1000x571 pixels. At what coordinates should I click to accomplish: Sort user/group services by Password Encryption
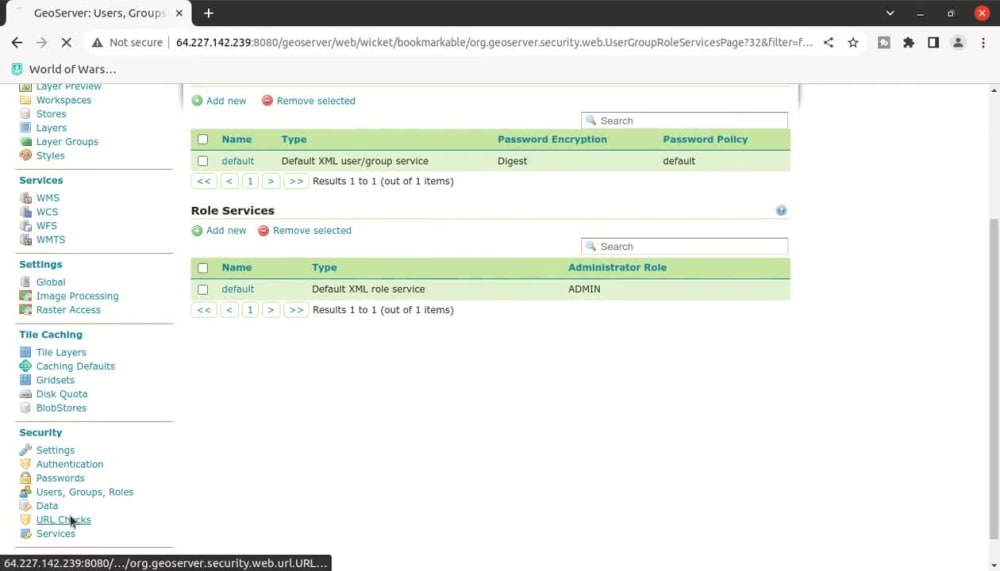[552, 139]
